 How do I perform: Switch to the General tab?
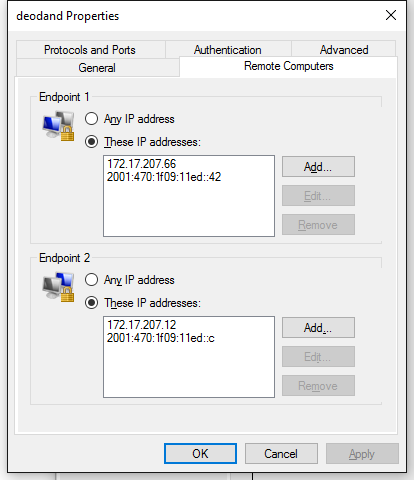(x=97, y=68)
